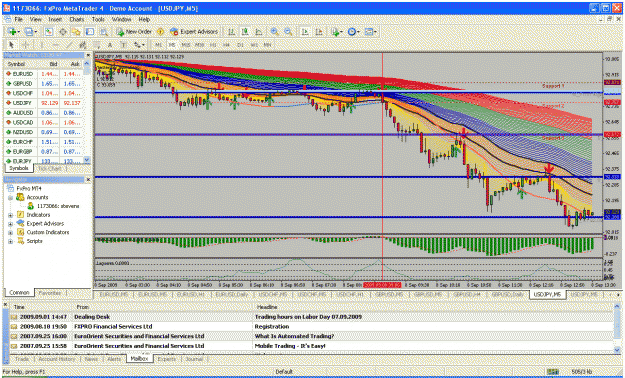Select the equidistant channel tool

(x=83, y=45)
